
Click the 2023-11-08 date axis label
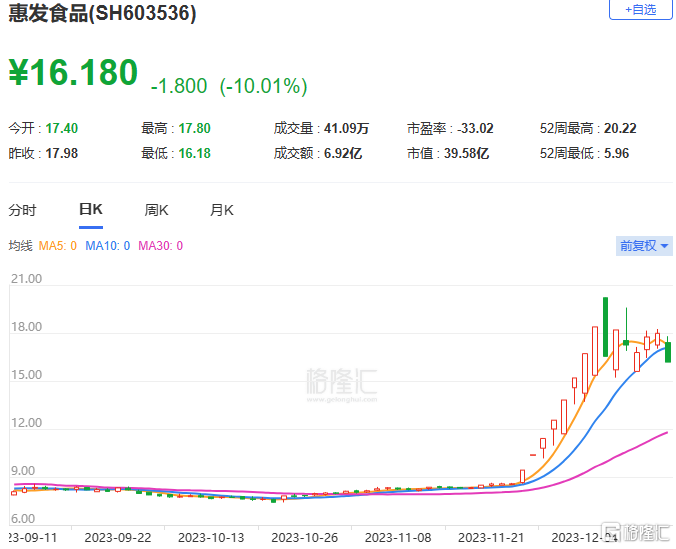tap(398, 538)
